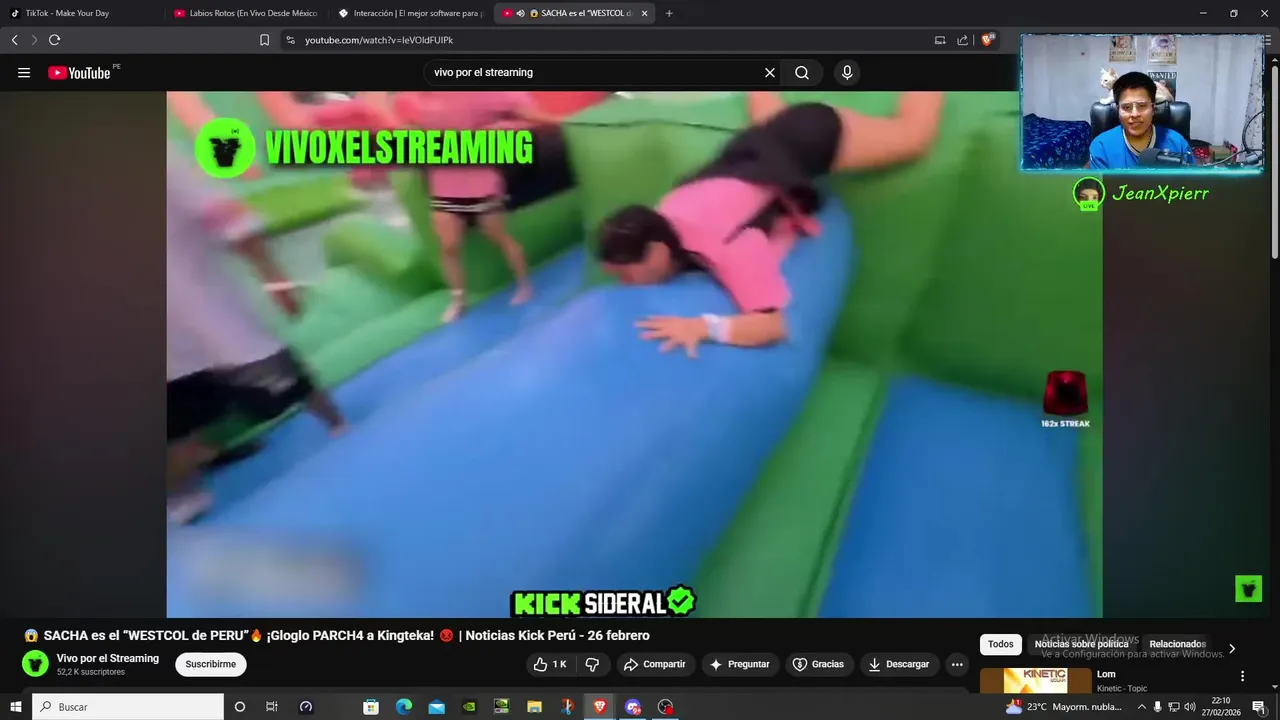Click the 52,2 K suscriptores text
This screenshot has height=720, width=1280.
tap(91, 672)
